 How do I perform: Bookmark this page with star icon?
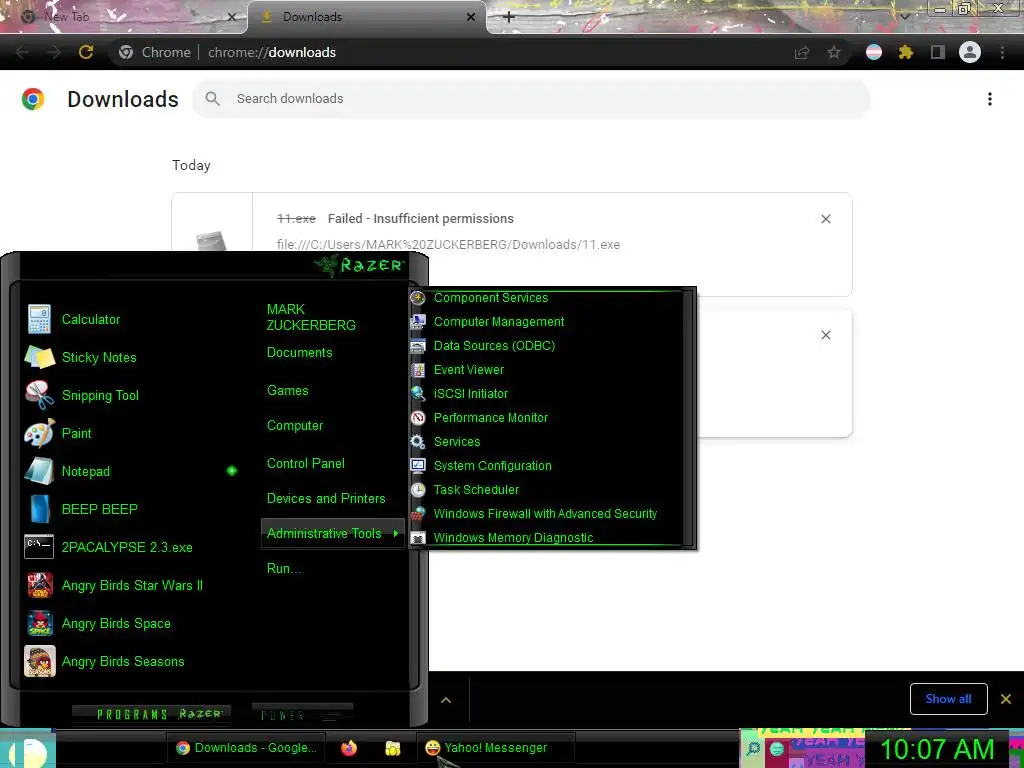click(834, 52)
